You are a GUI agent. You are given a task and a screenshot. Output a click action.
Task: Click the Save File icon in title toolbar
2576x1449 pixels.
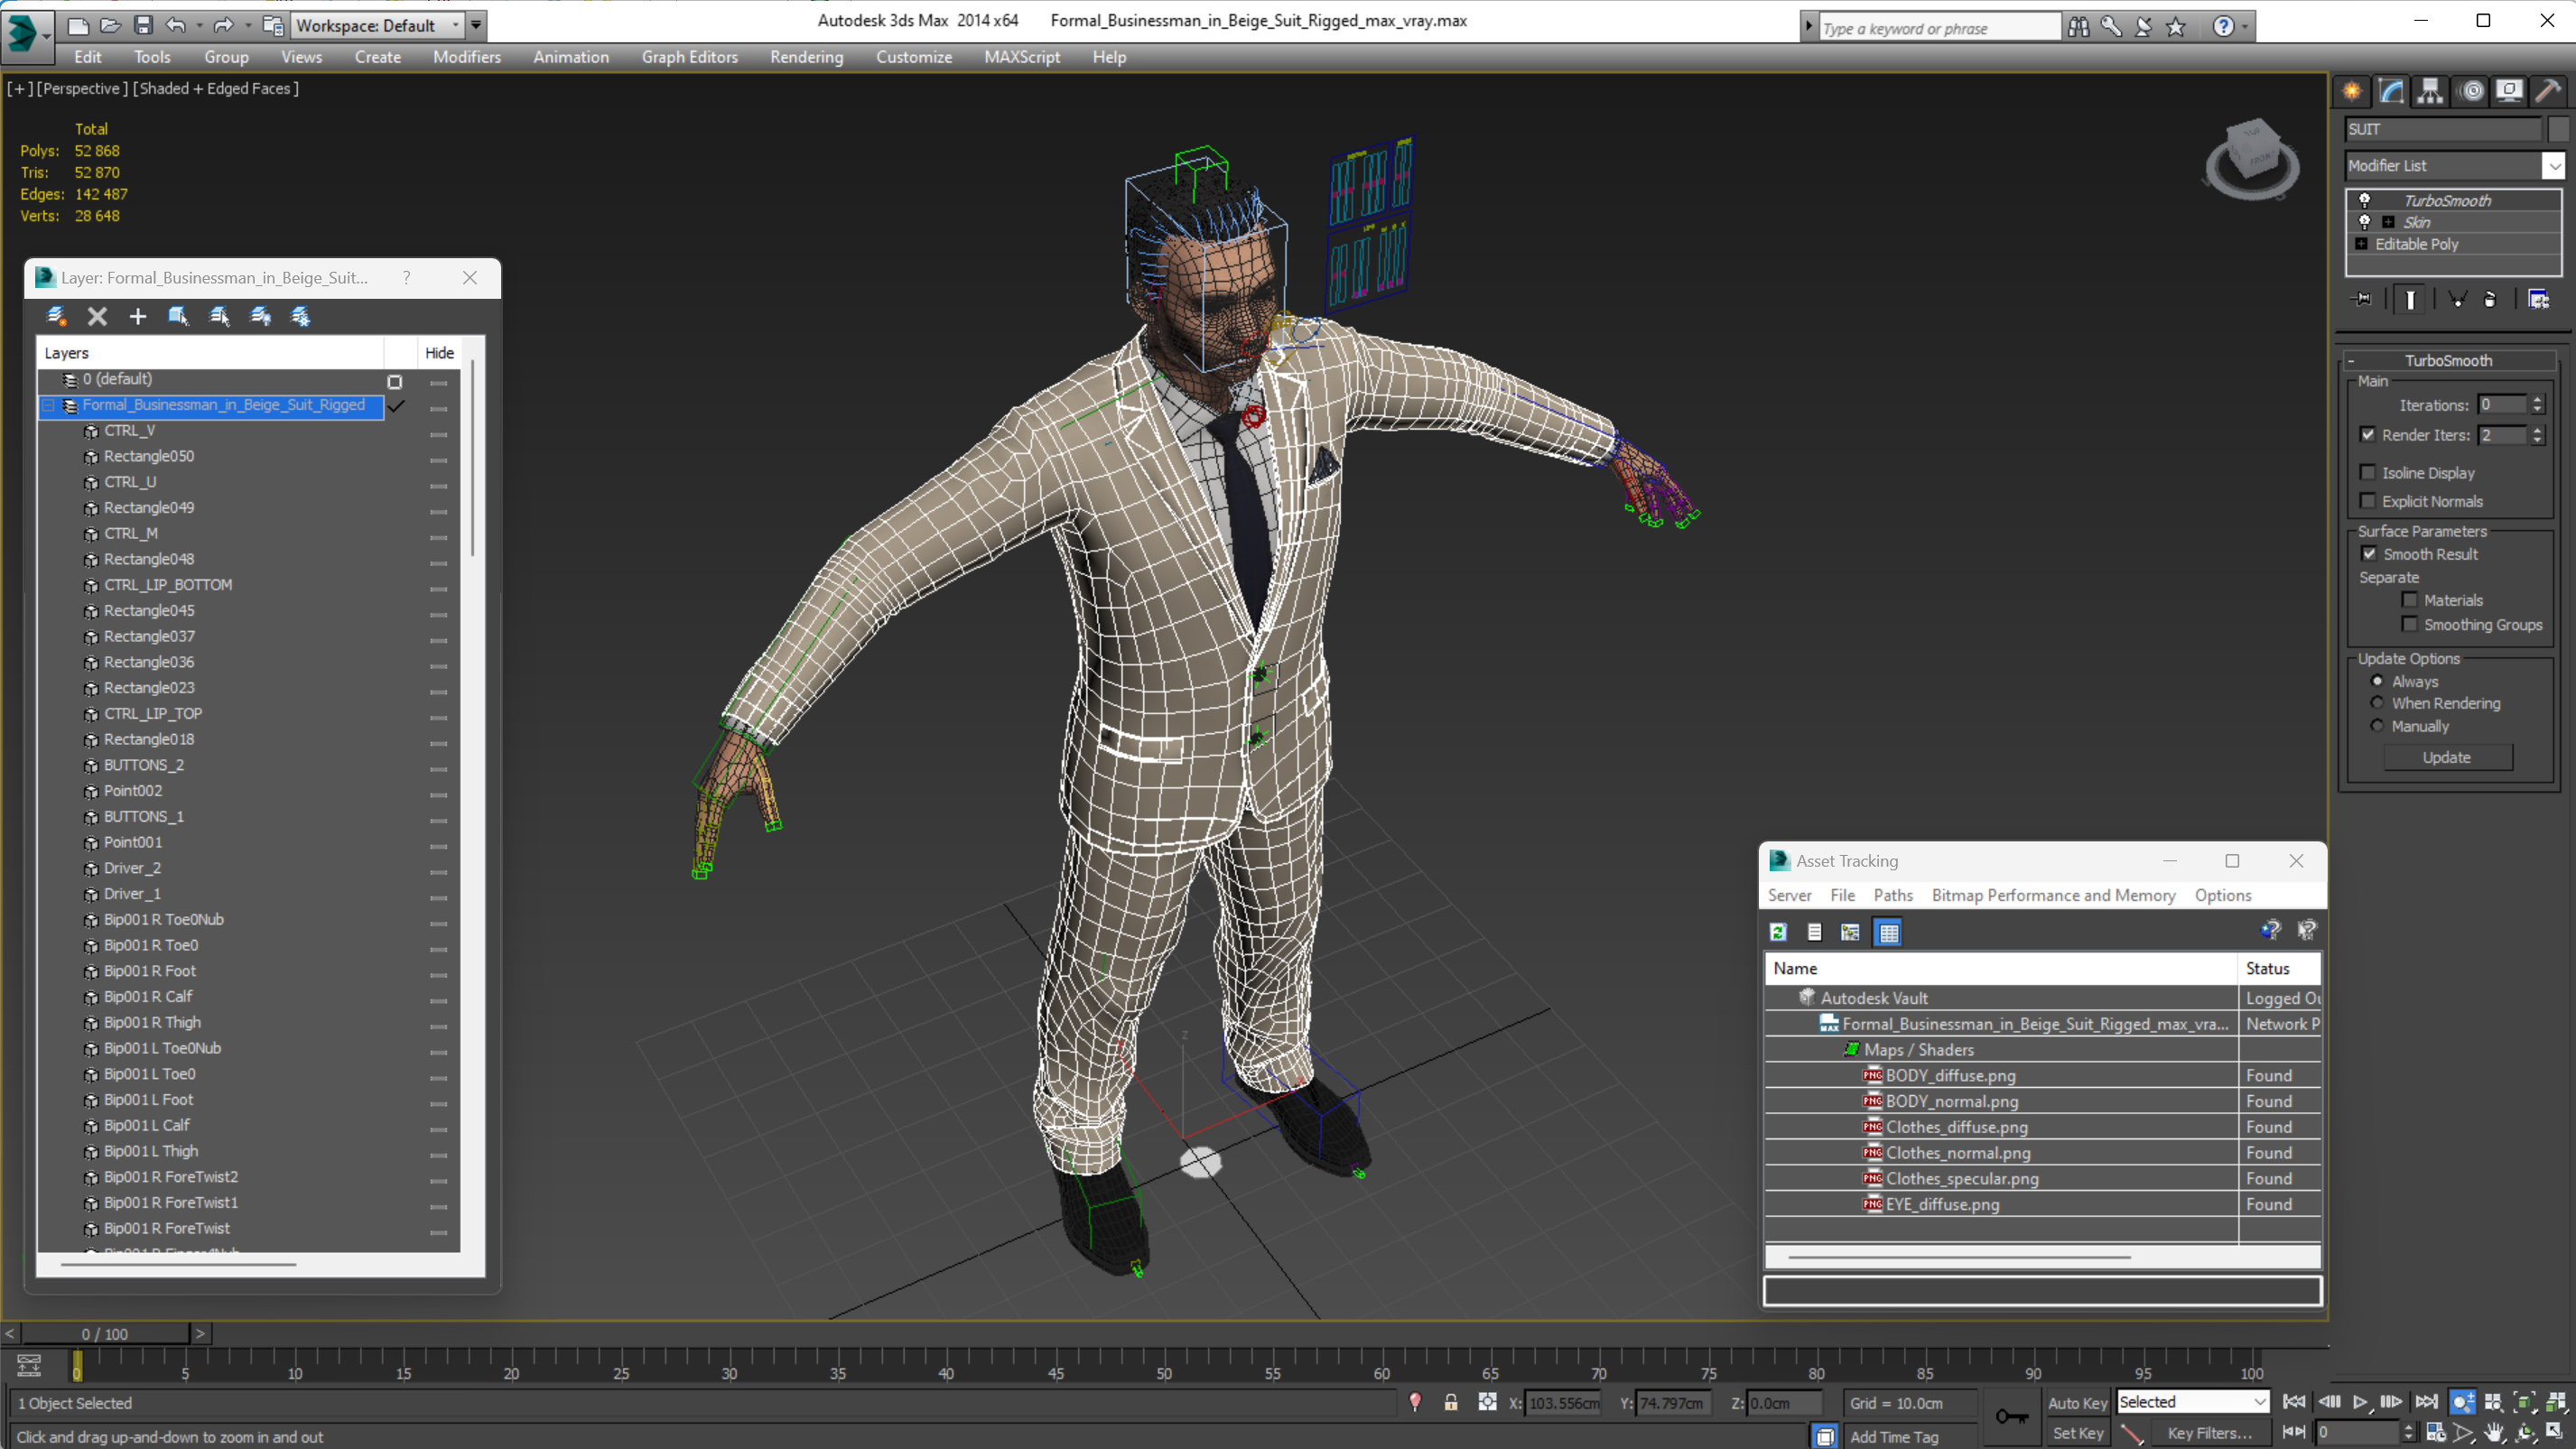(143, 25)
